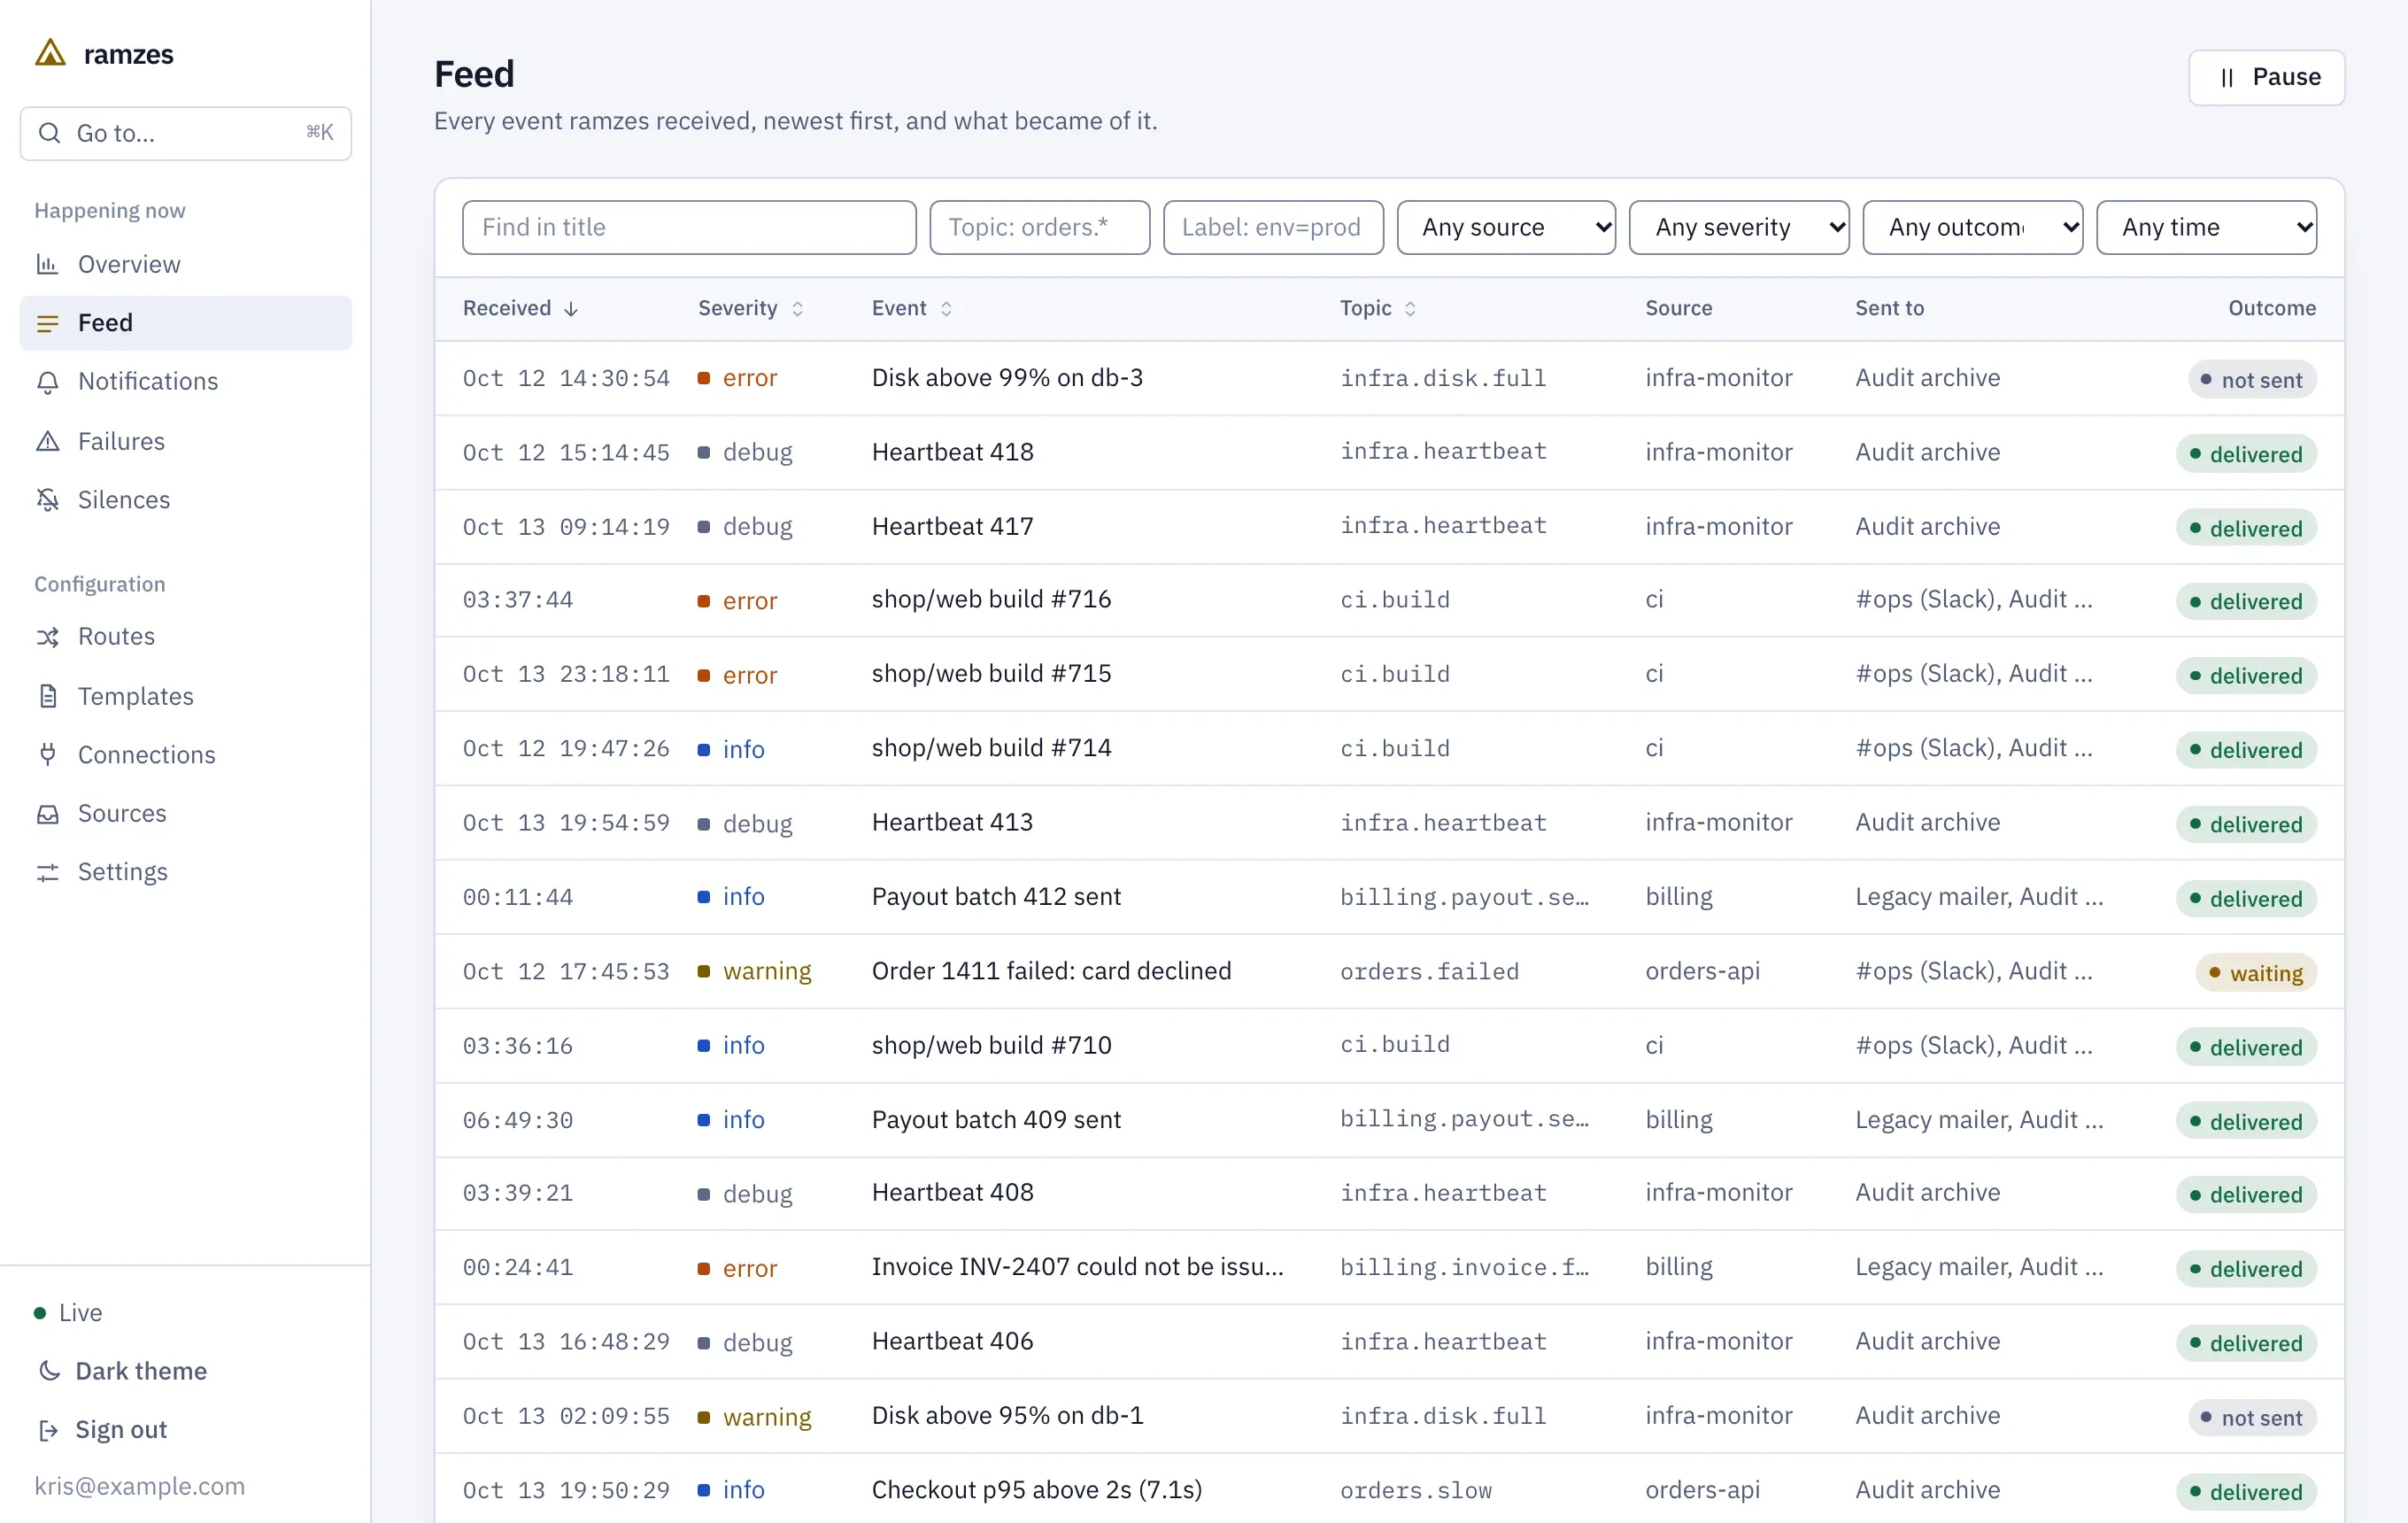Click the Overview chart icon
2408x1523 pixels.
pos(47,264)
